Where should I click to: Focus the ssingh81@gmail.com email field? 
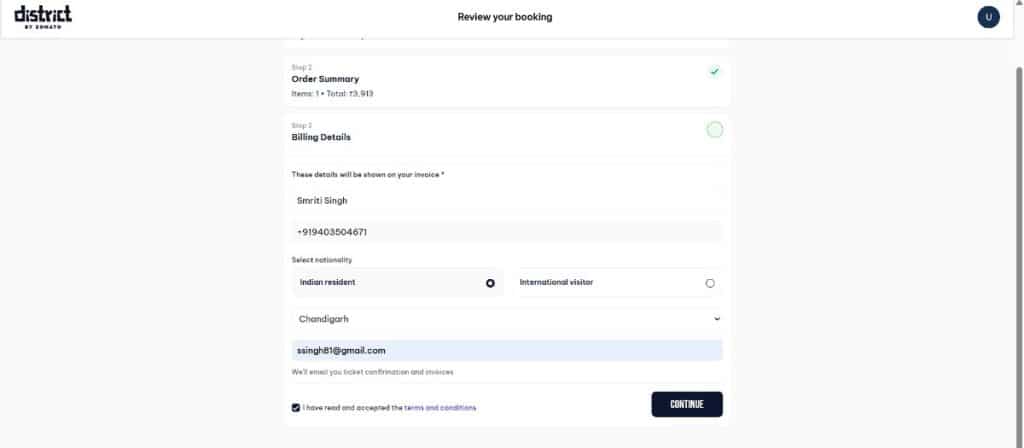(508, 351)
